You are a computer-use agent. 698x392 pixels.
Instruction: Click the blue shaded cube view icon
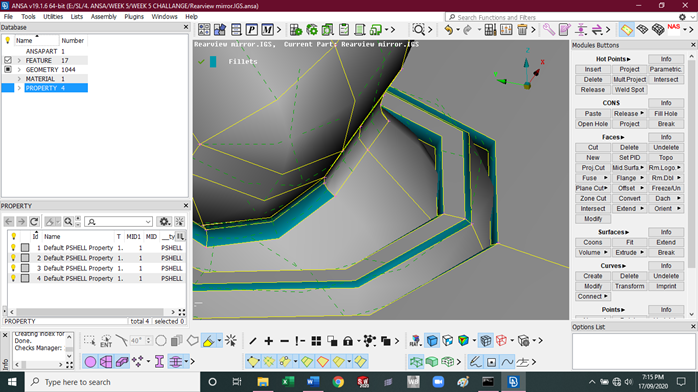pos(432,341)
